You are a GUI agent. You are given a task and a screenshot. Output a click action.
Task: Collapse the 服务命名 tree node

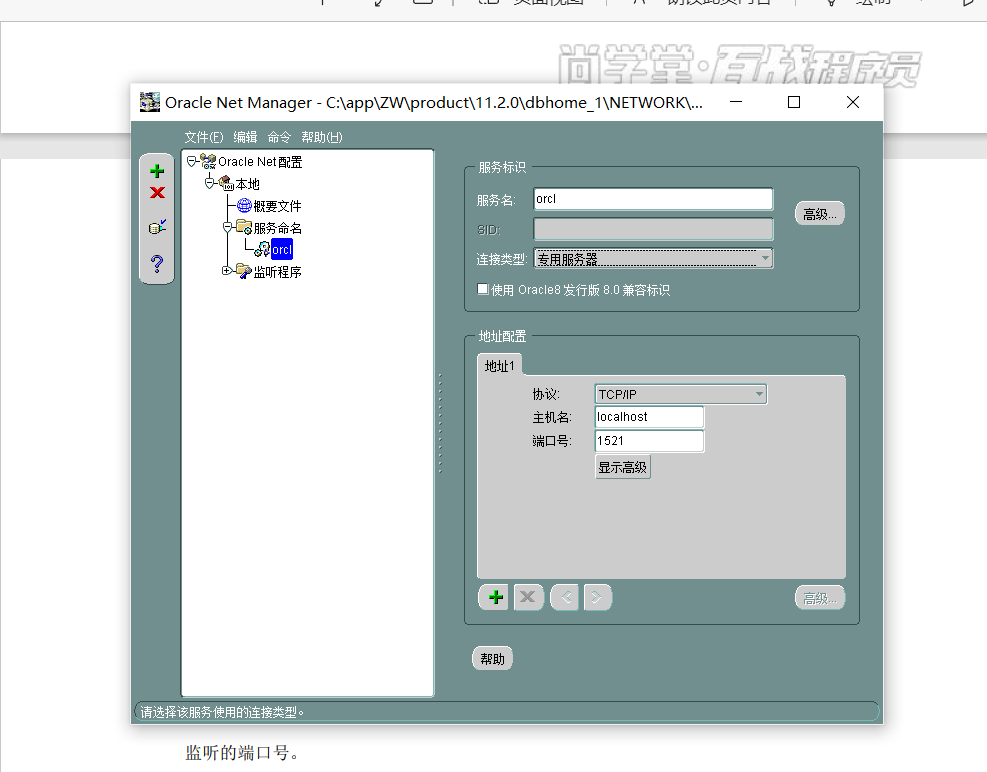227,227
